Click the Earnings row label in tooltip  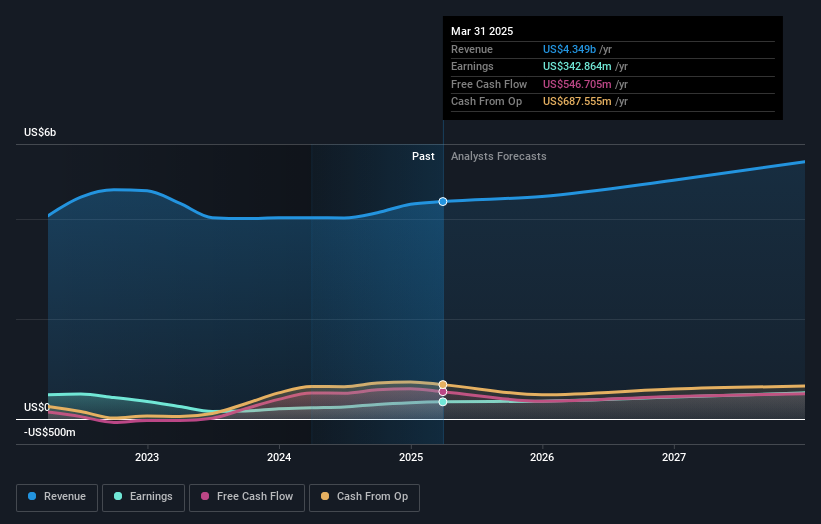click(x=472, y=66)
